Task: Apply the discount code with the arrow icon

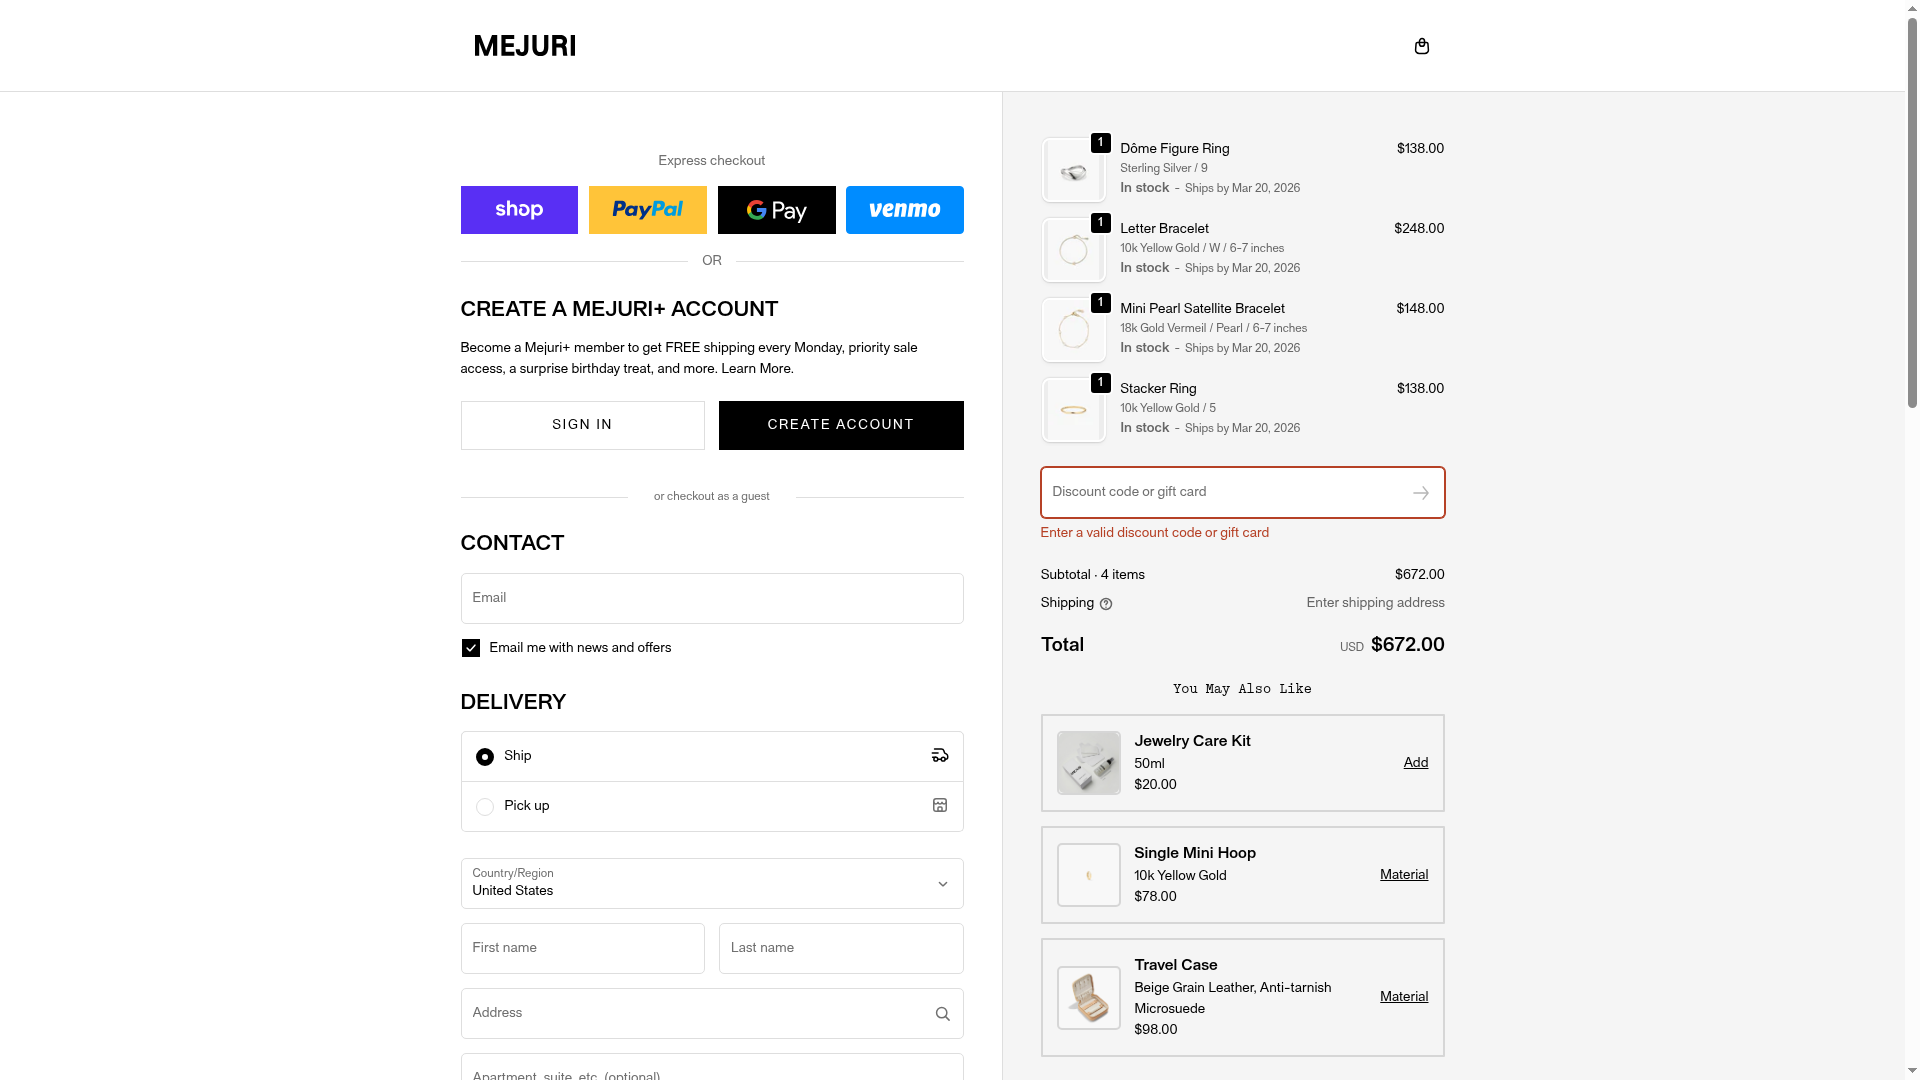Action: (x=1420, y=493)
